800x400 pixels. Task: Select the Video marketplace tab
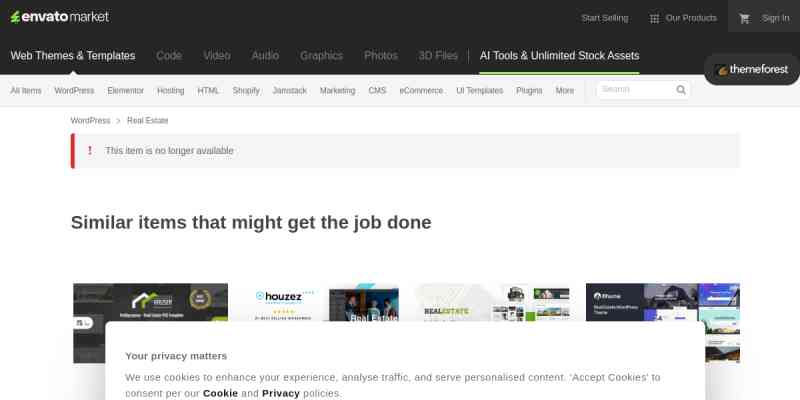pyautogui.click(x=216, y=56)
